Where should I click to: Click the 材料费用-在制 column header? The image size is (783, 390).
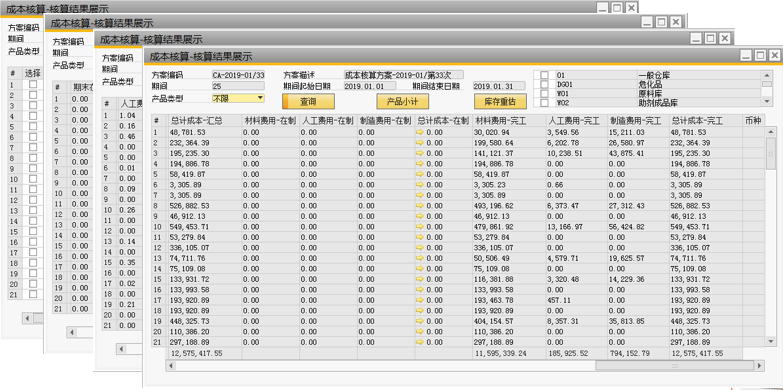coord(271,120)
